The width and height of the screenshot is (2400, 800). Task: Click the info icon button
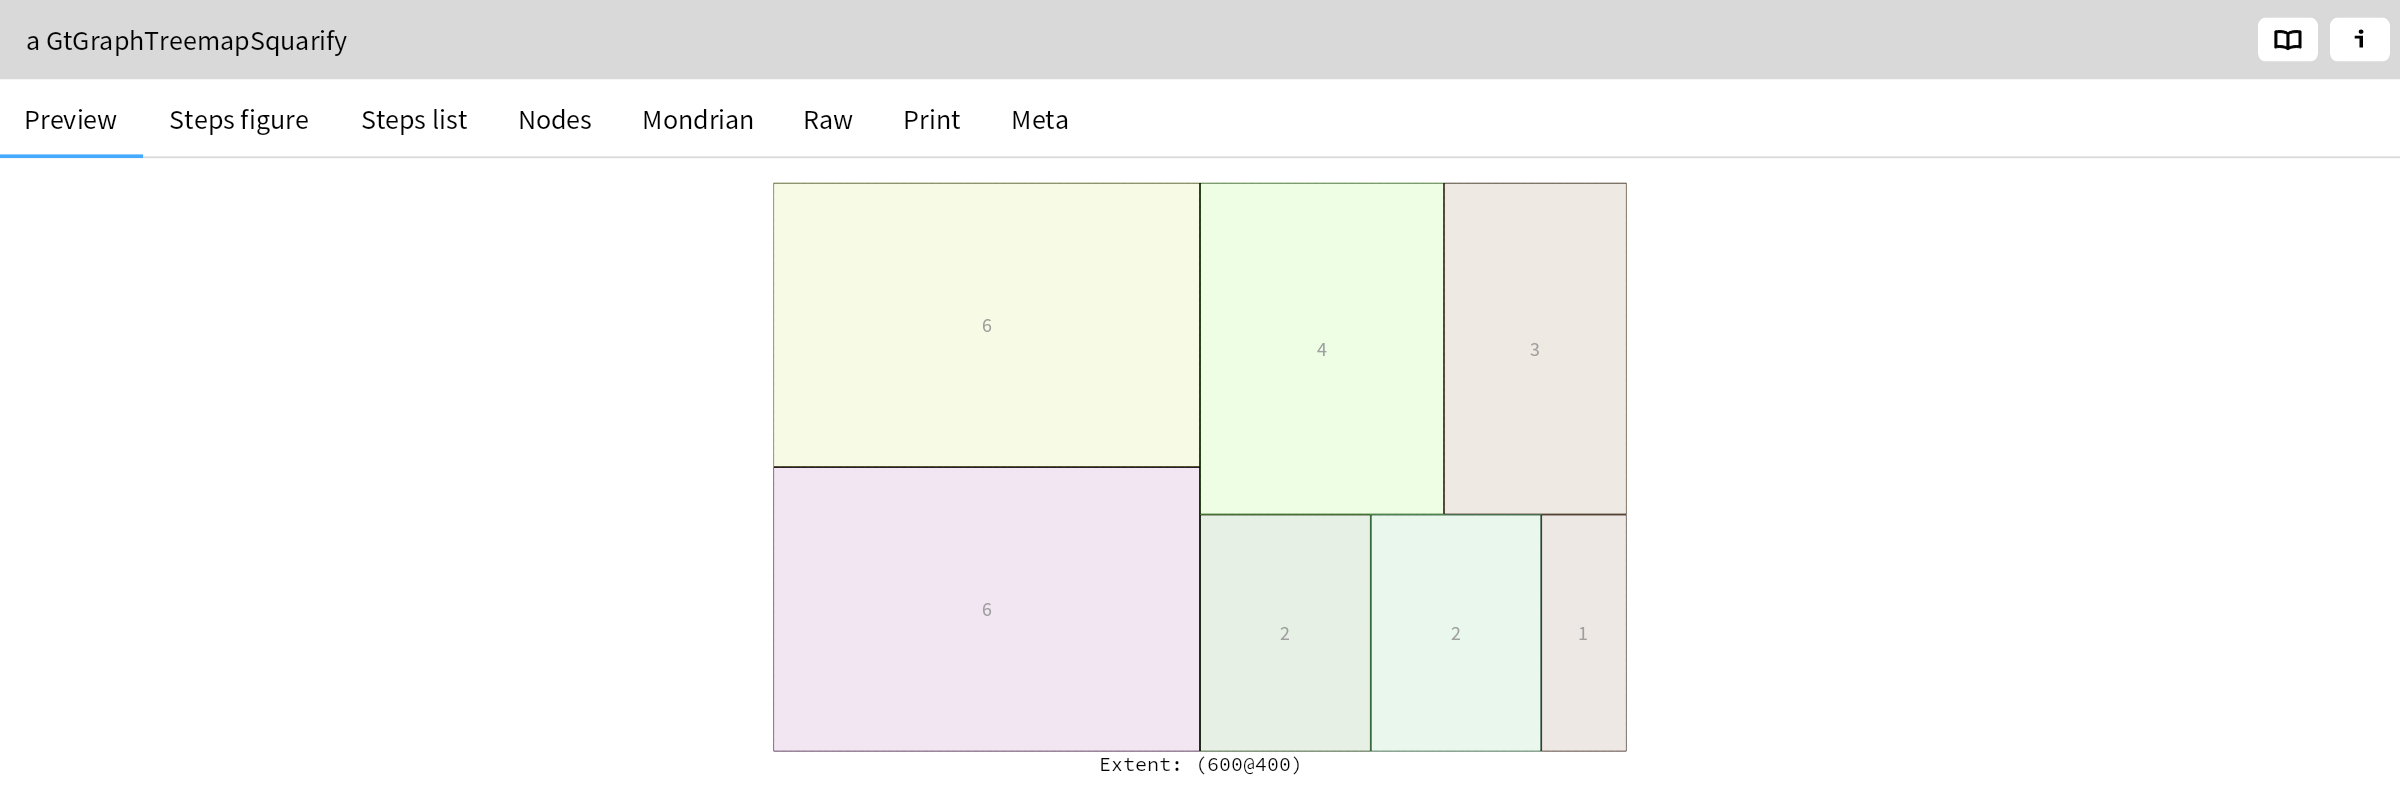(x=2359, y=40)
